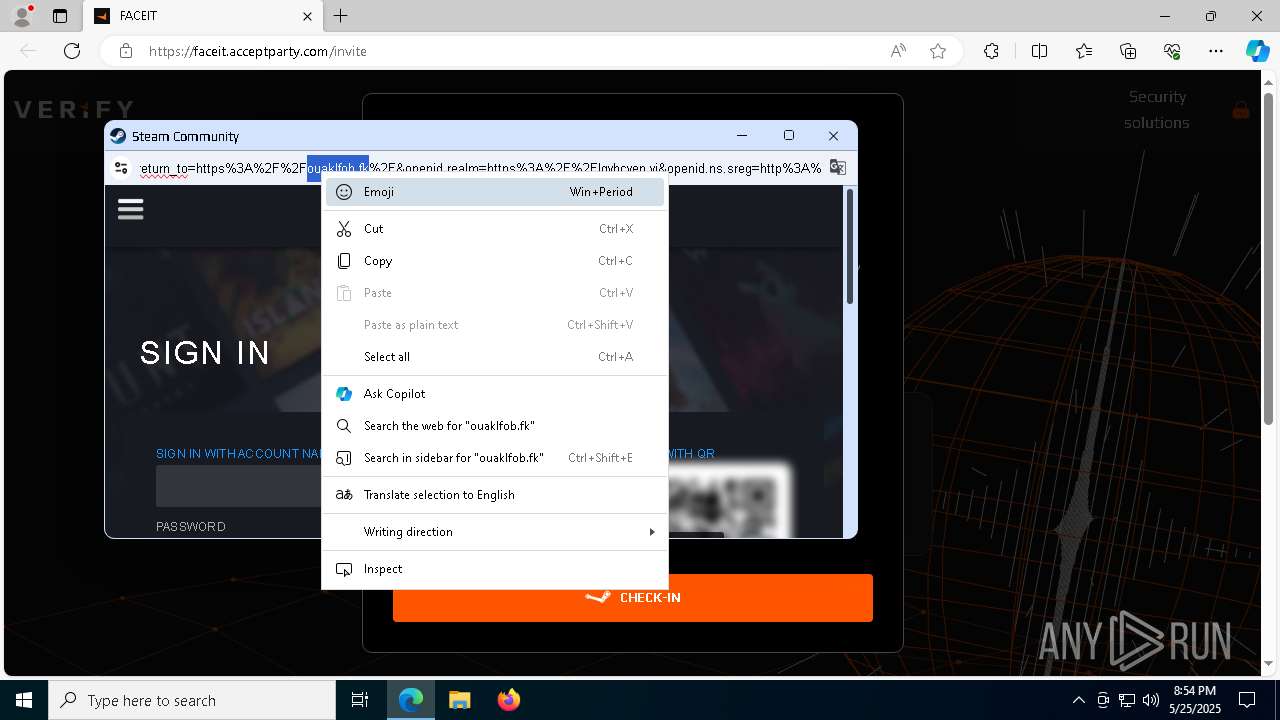The image size is (1280, 720).
Task: Open Edge Settings and more menu
Action: click(1216, 51)
